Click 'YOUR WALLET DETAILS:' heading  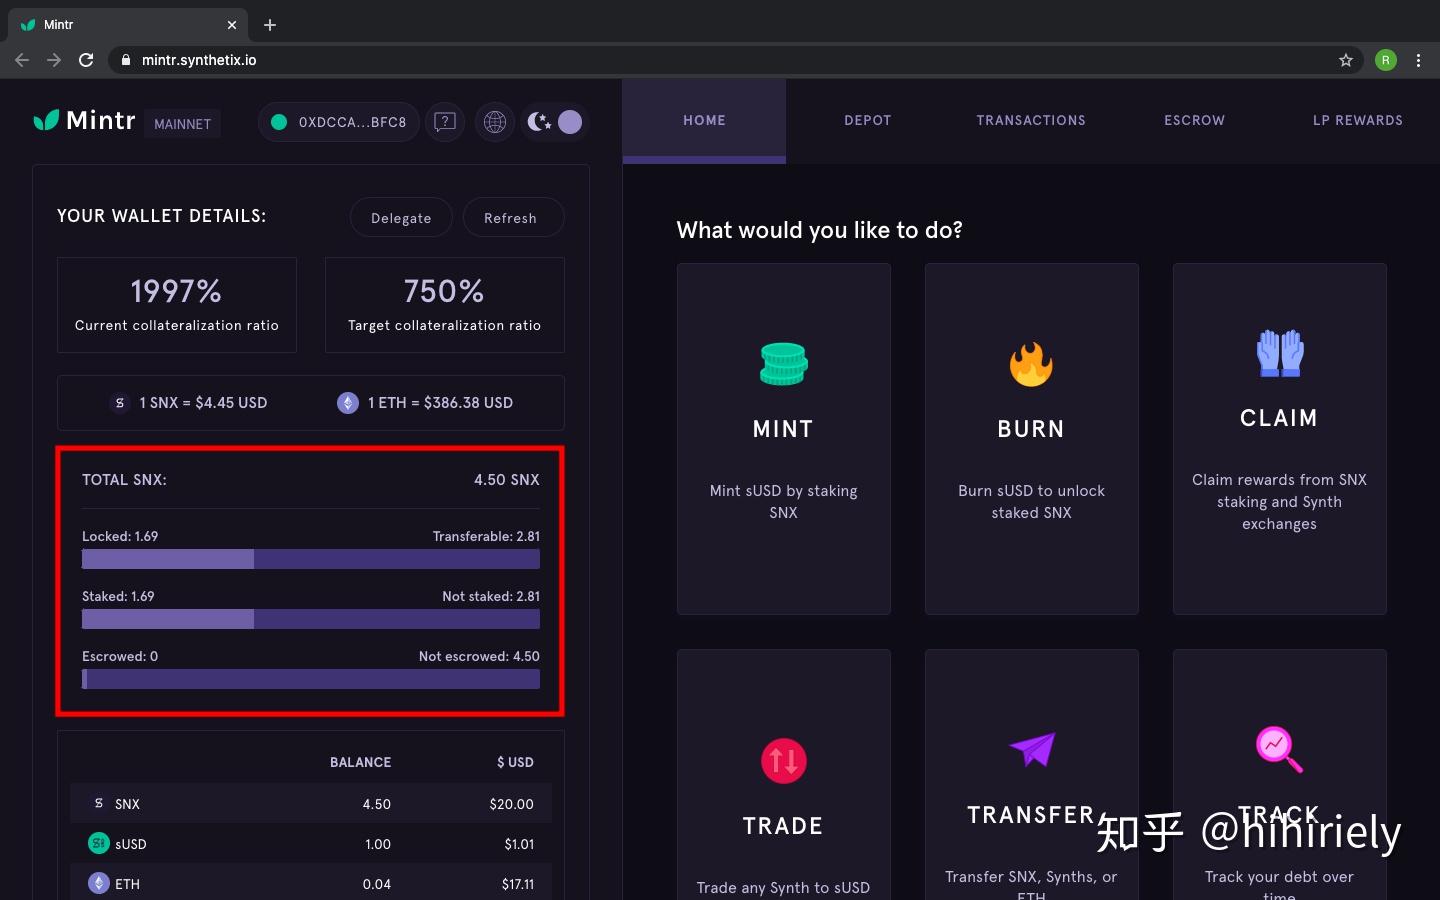(162, 216)
